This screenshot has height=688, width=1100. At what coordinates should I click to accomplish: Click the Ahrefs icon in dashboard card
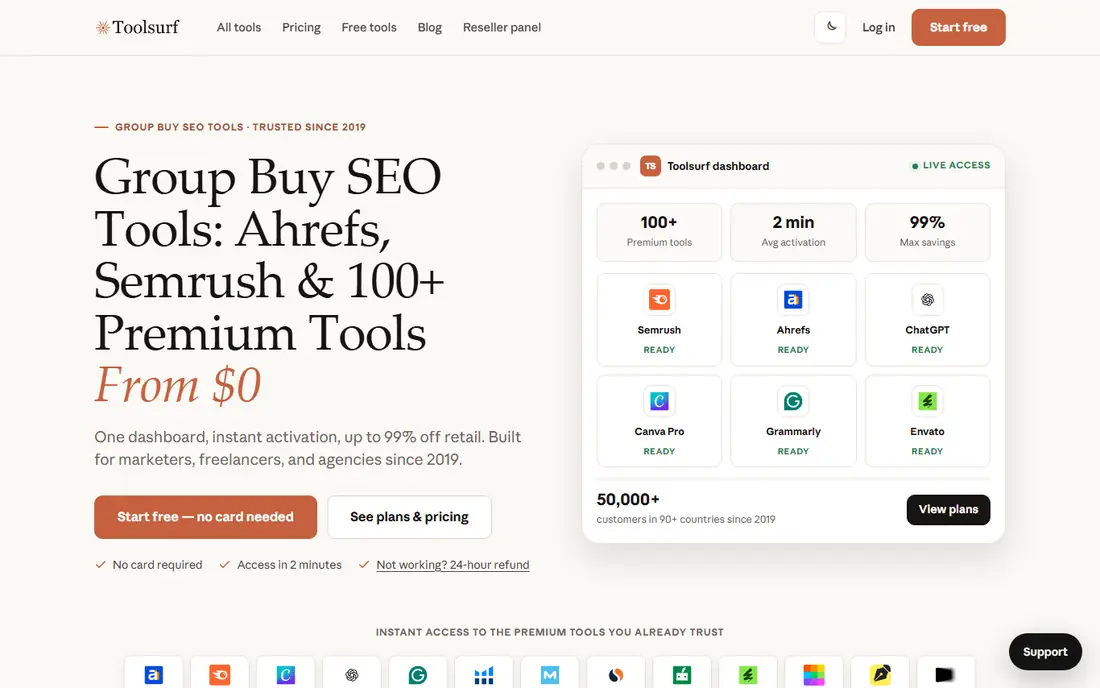(x=793, y=299)
